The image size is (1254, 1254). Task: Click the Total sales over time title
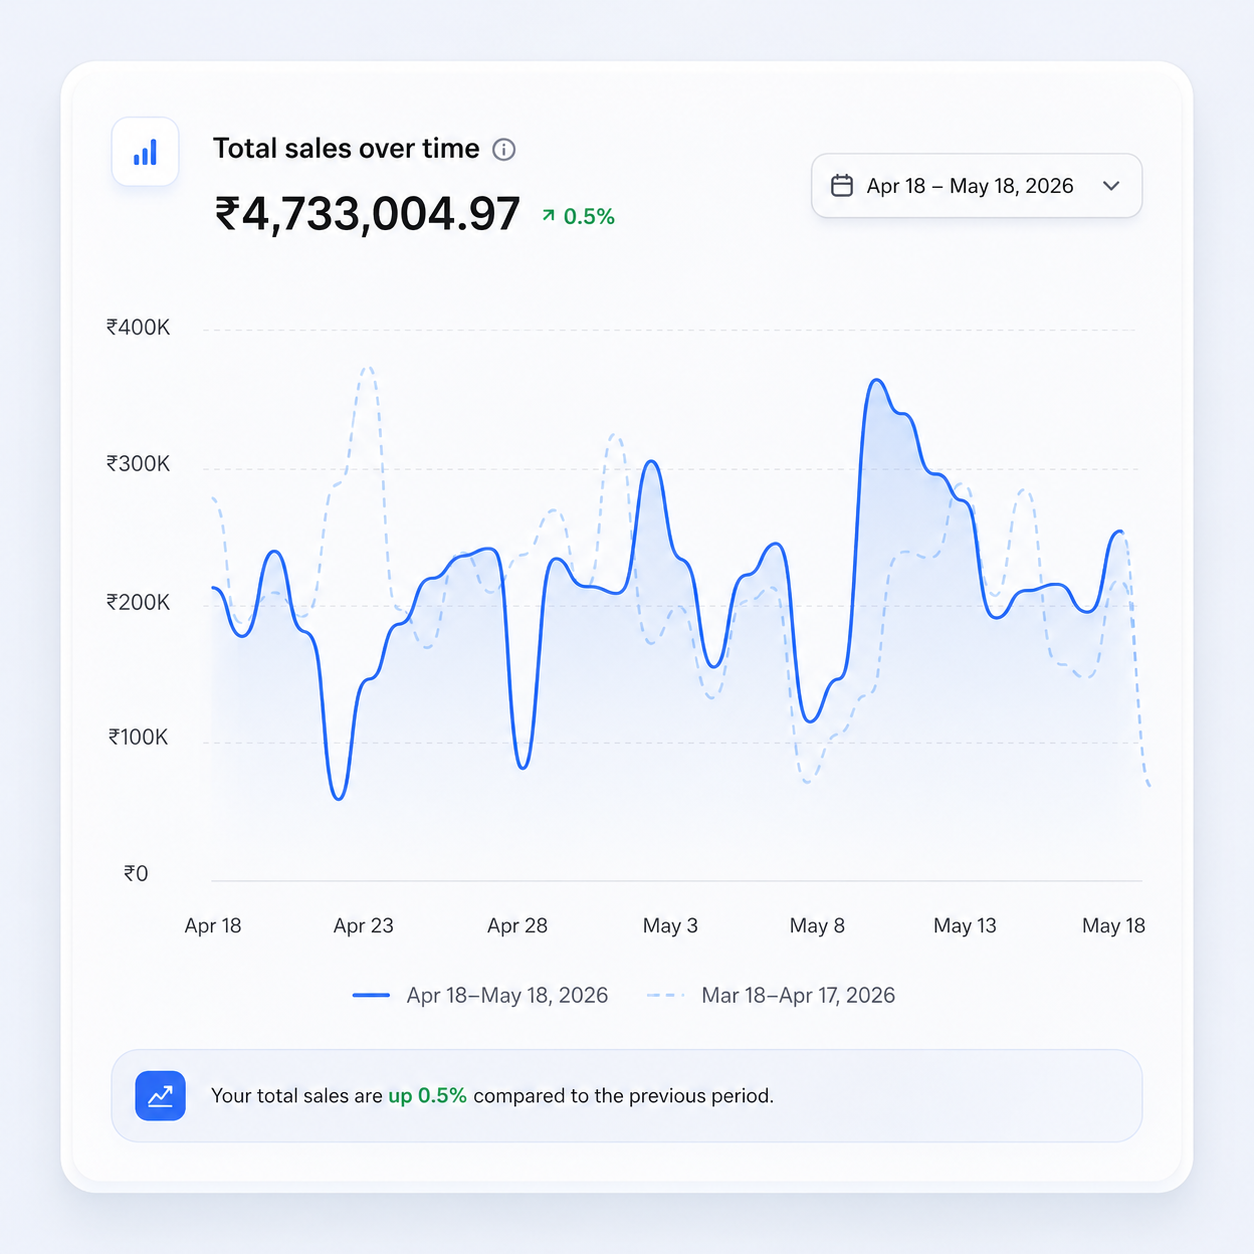point(346,149)
